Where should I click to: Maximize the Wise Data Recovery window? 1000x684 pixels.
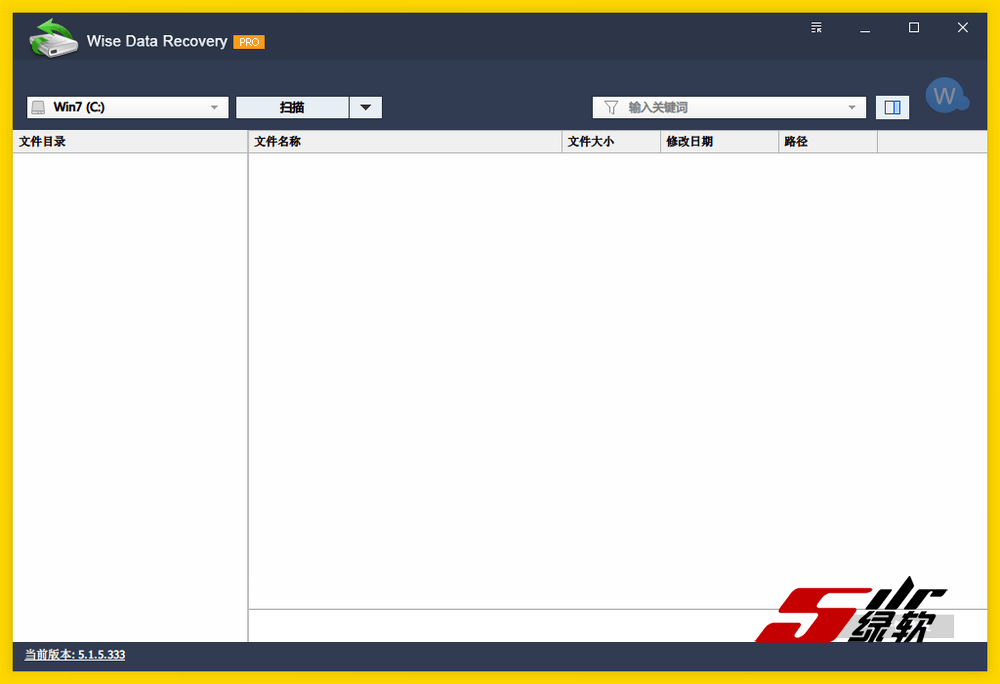point(913,28)
